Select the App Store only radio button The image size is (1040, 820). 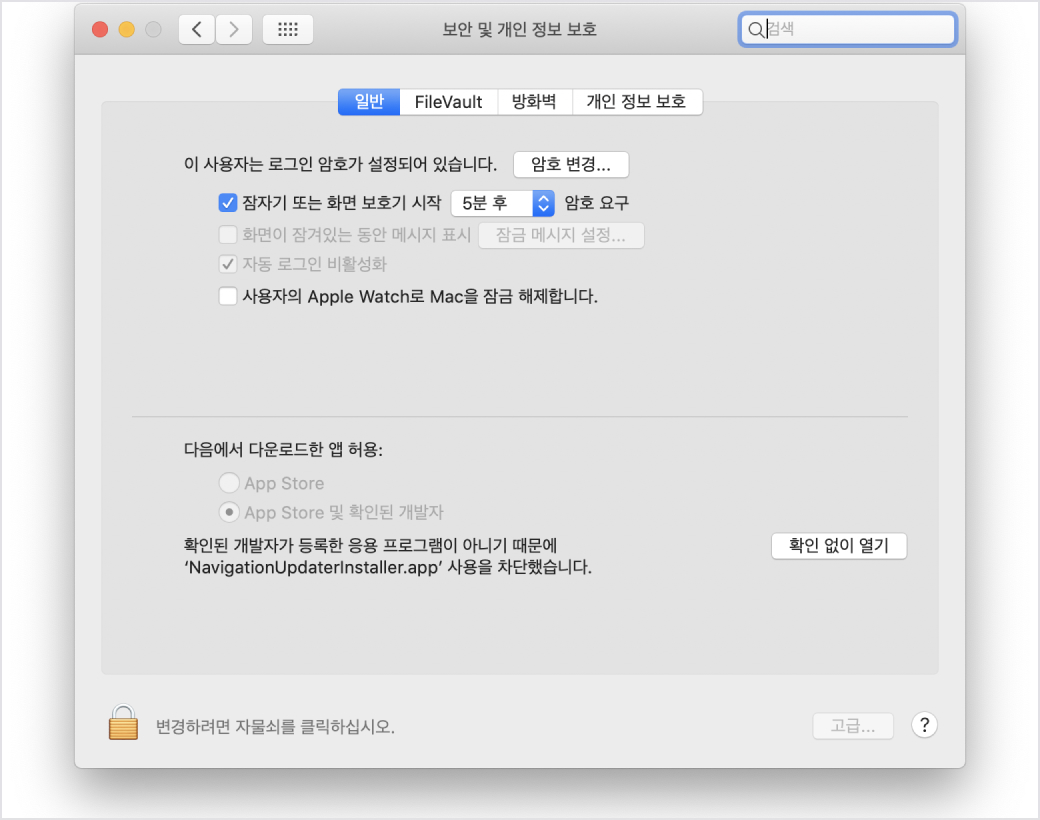pos(229,483)
